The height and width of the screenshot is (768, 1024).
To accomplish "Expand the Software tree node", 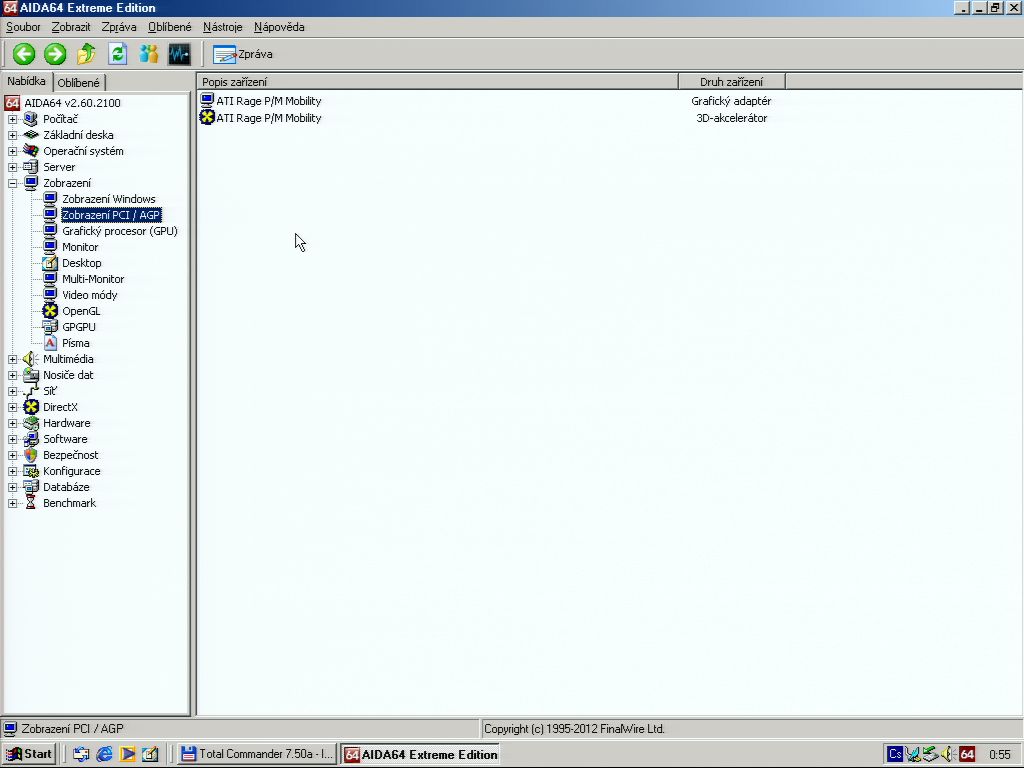I will pyautogui.click(x=12, y=439).
